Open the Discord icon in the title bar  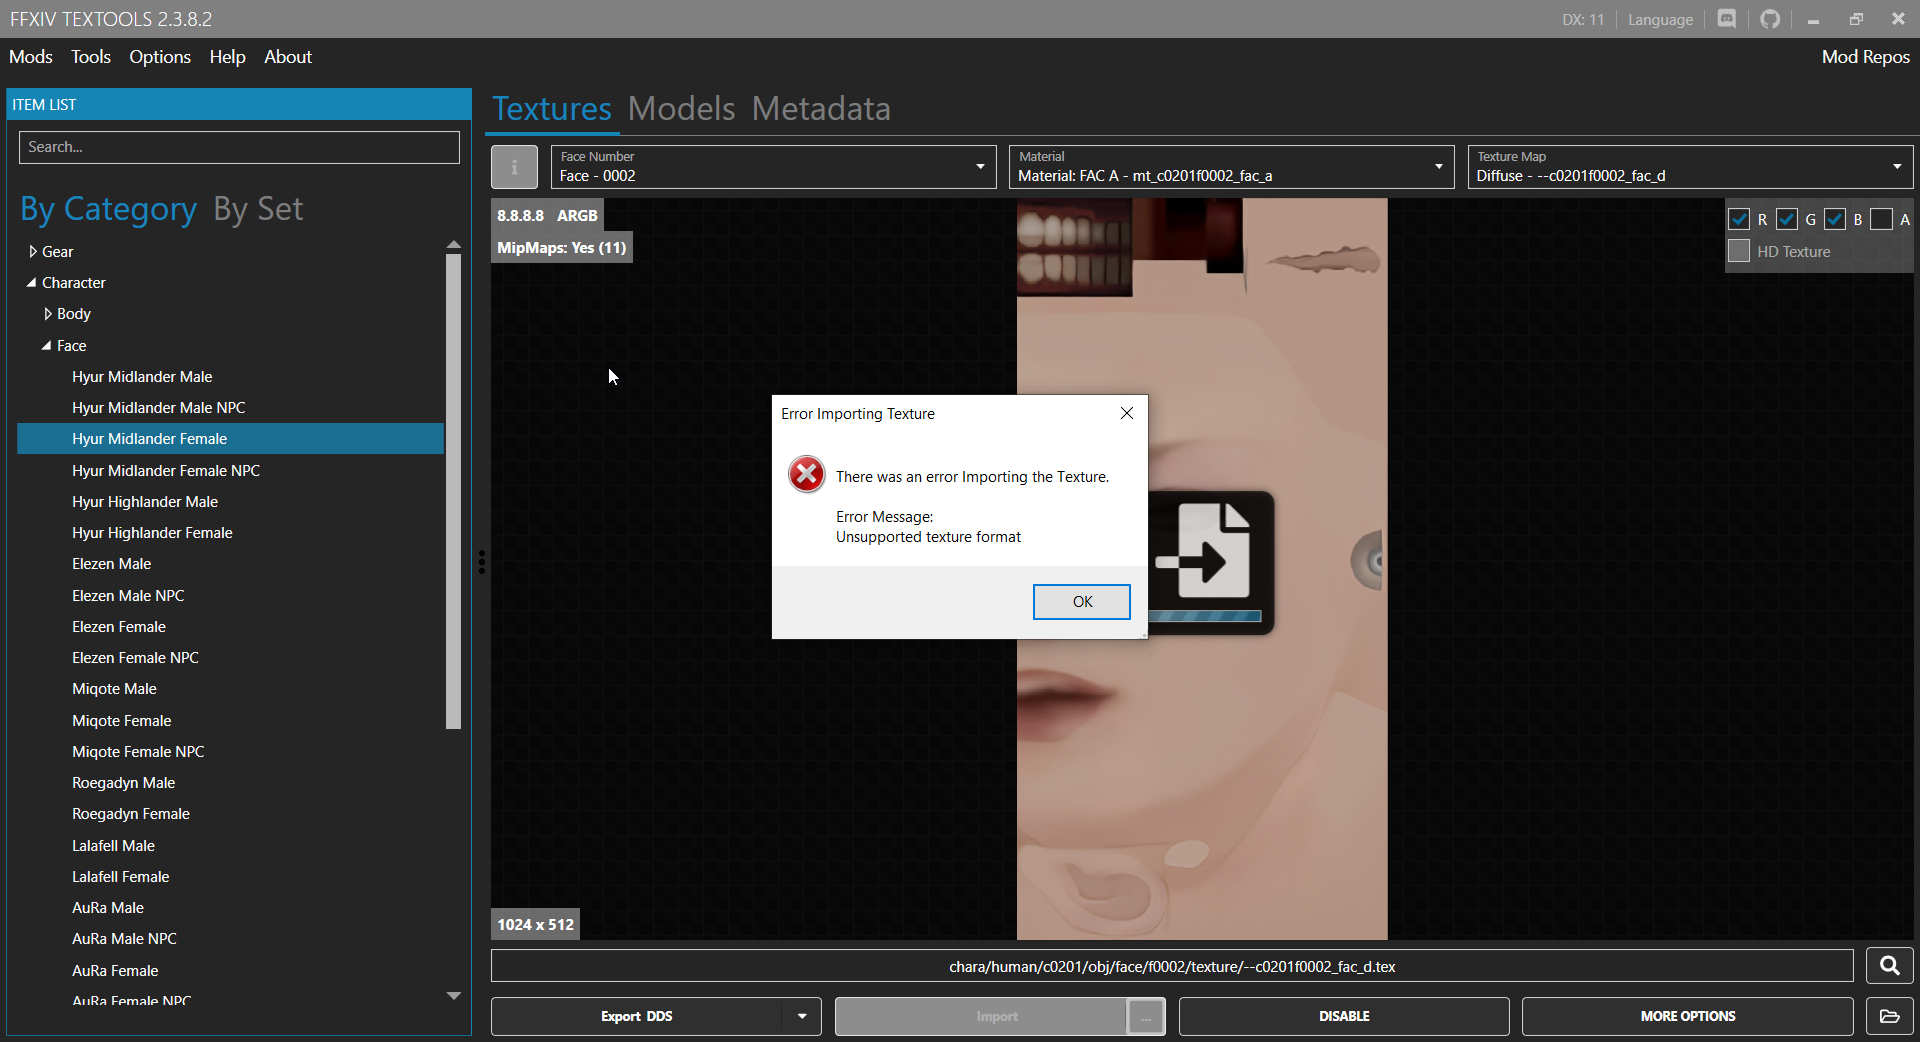tap(1726, 18)
